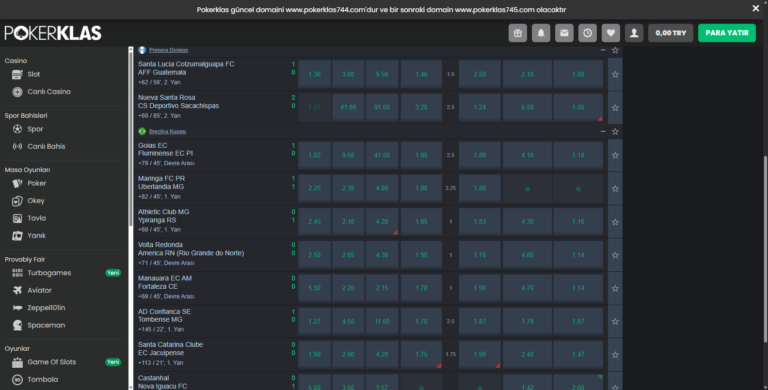Favorite the AD Confianca SE match
This screenshot has height=390, width=768.
click(615, 321)
